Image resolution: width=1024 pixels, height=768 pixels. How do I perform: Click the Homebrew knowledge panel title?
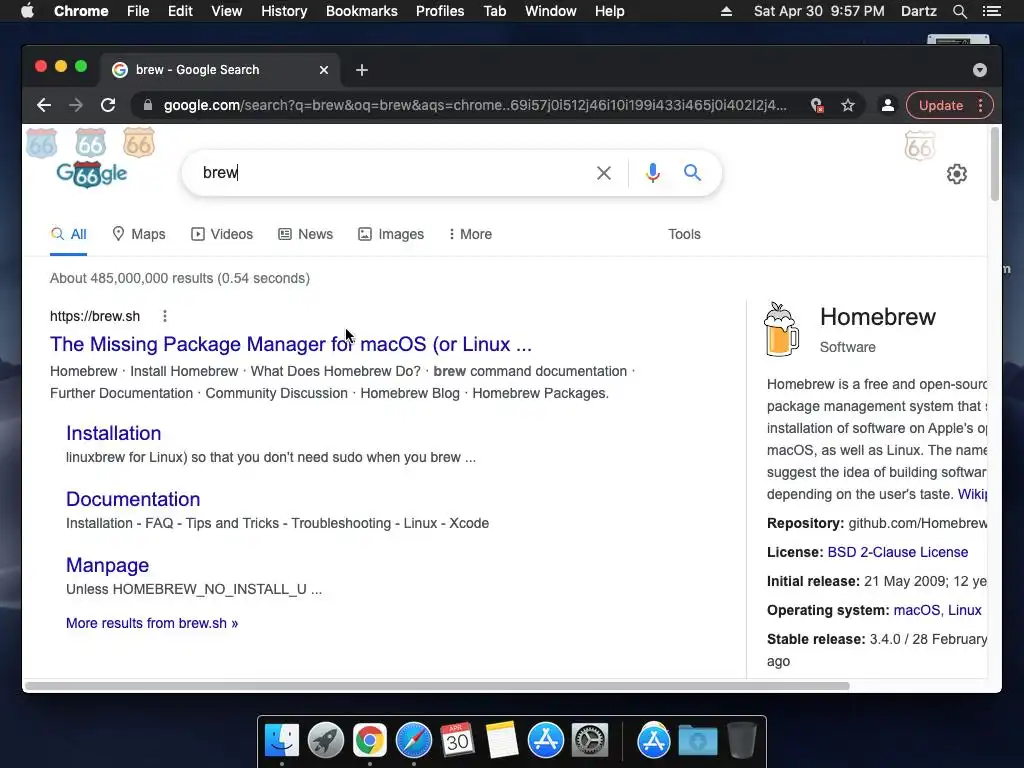tap(878, 317)
